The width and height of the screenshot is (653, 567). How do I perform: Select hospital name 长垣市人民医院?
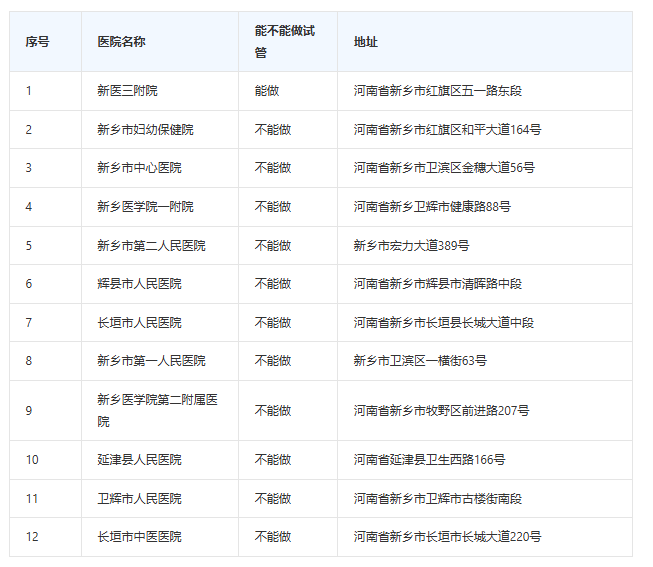[140, 322]
